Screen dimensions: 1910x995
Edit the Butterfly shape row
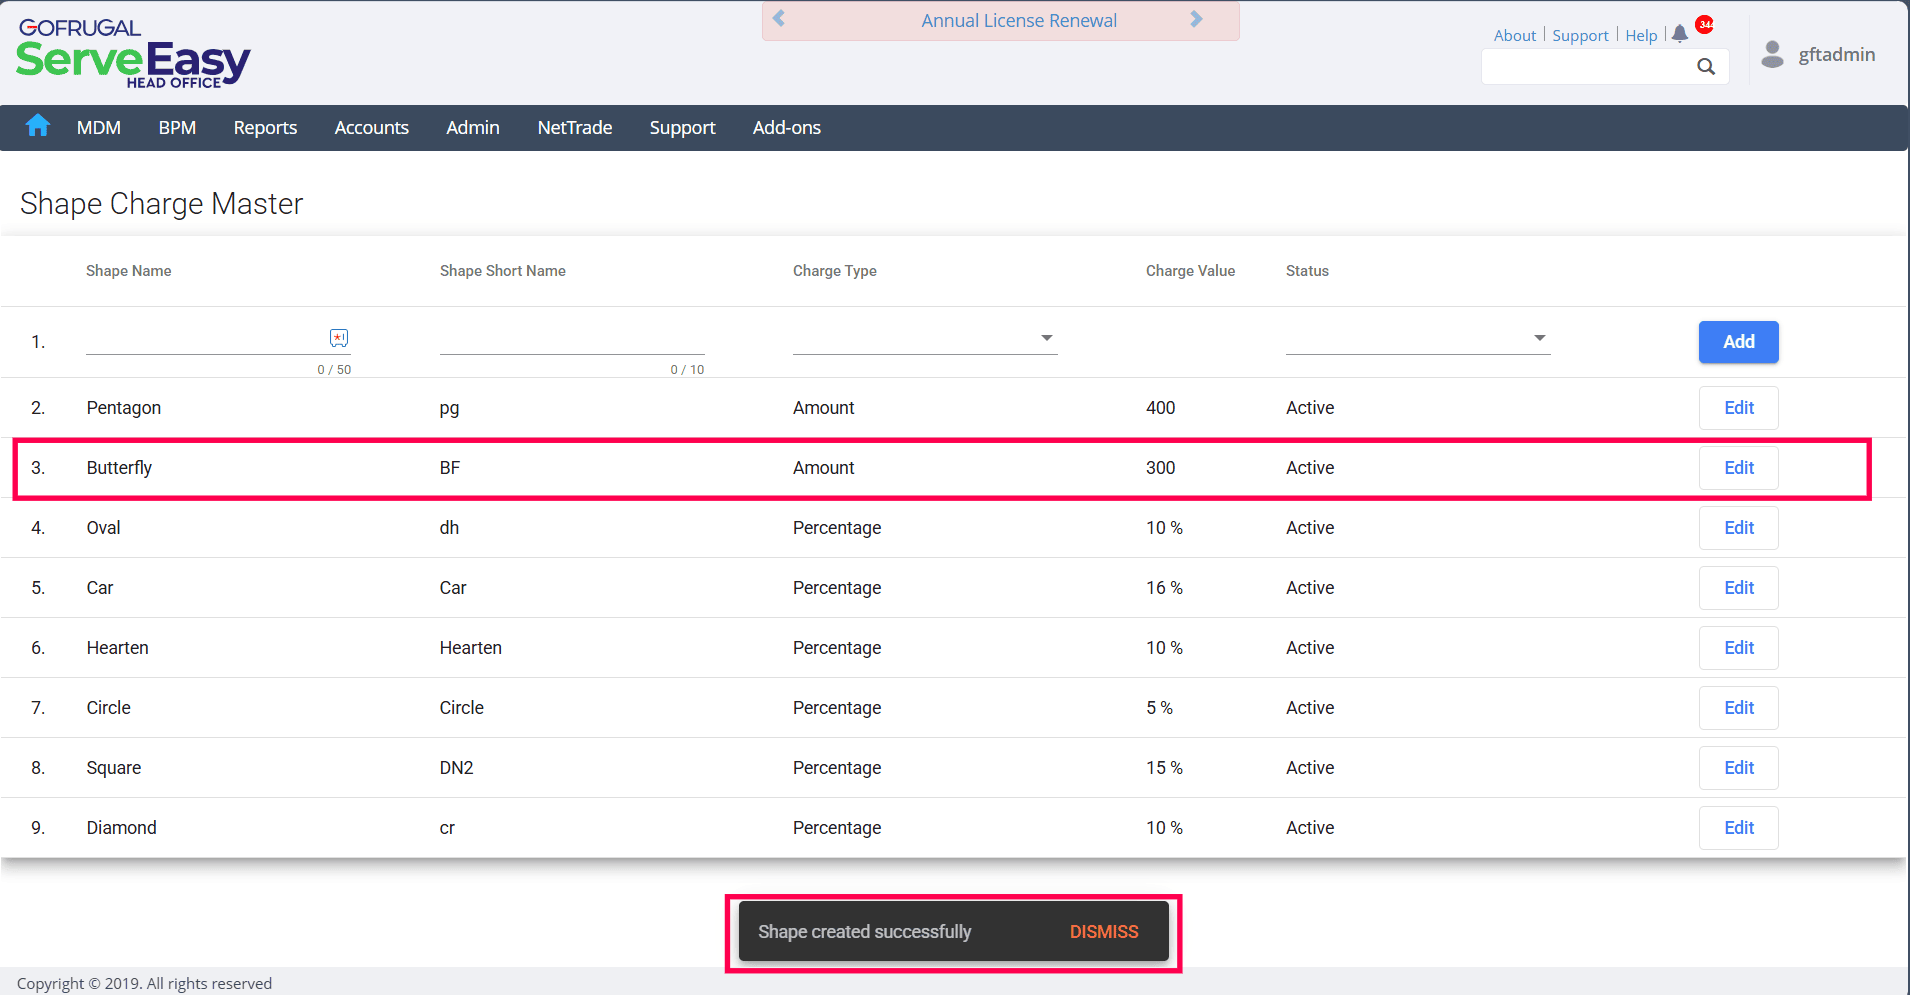point(1738,468)
